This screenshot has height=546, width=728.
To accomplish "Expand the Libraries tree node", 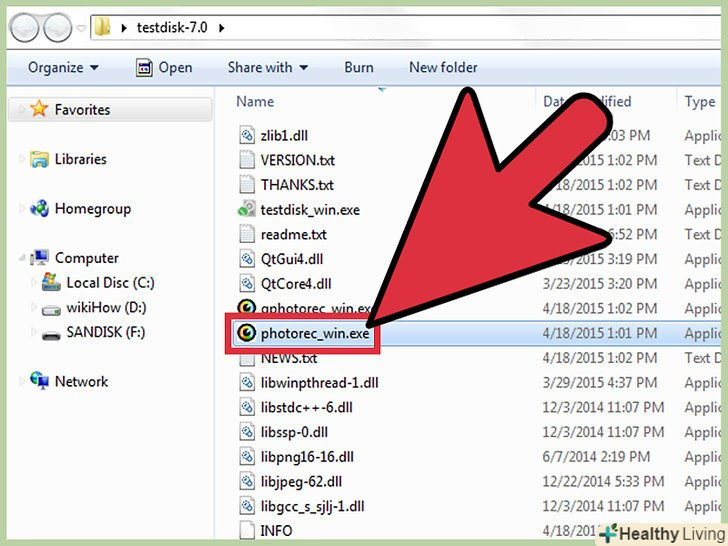I will [21, 159].
